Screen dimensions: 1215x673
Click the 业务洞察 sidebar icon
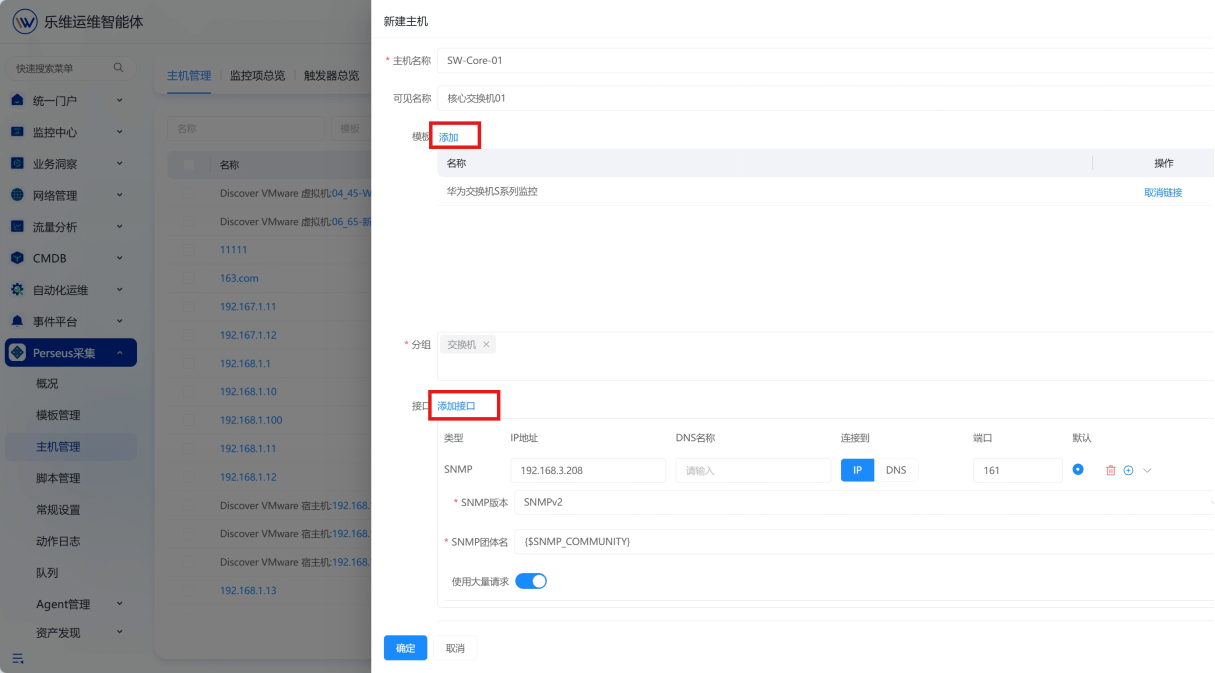[x=17, y=163]
